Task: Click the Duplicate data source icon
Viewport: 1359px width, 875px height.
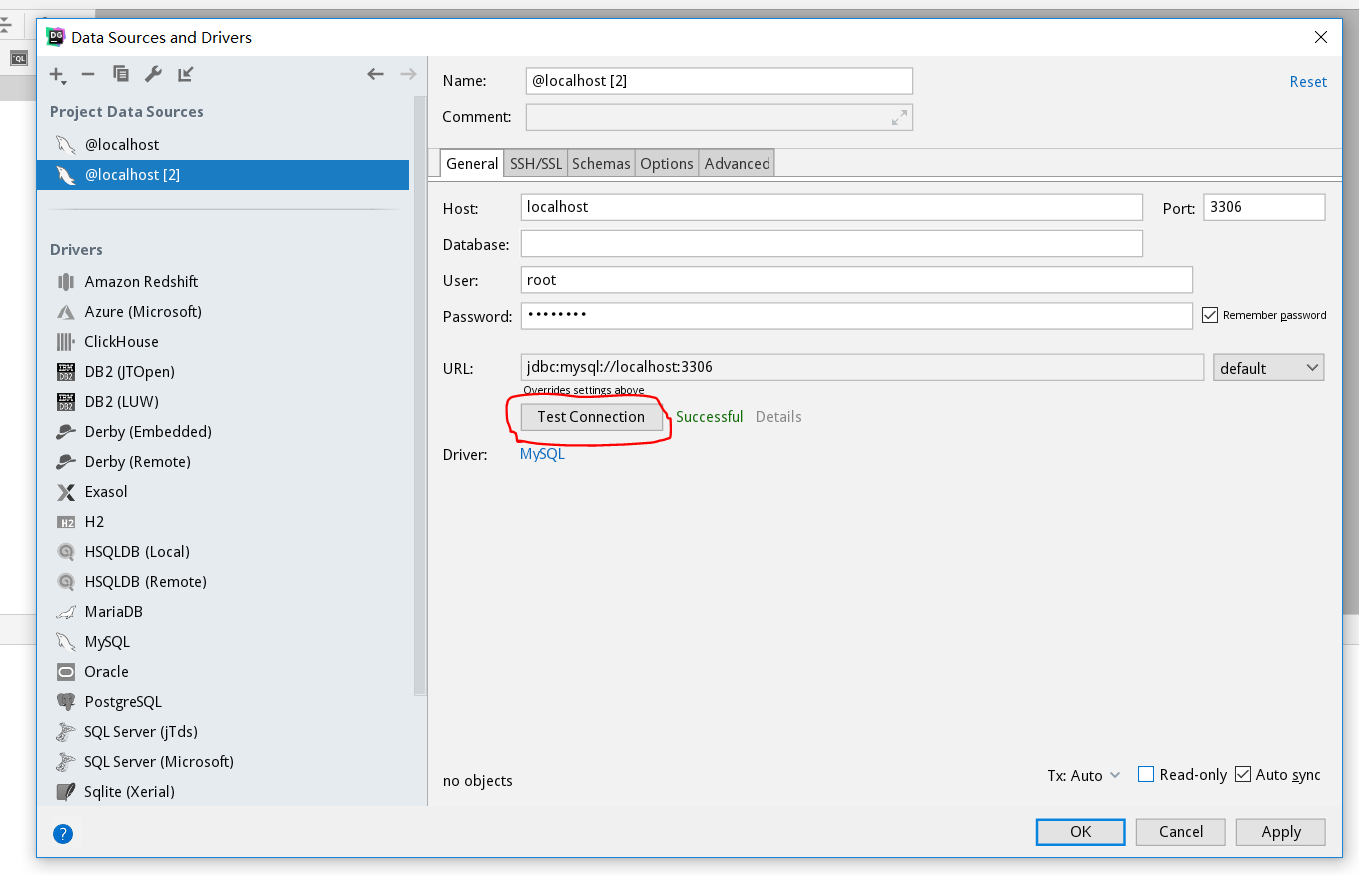Action: (x=121, y=74)
